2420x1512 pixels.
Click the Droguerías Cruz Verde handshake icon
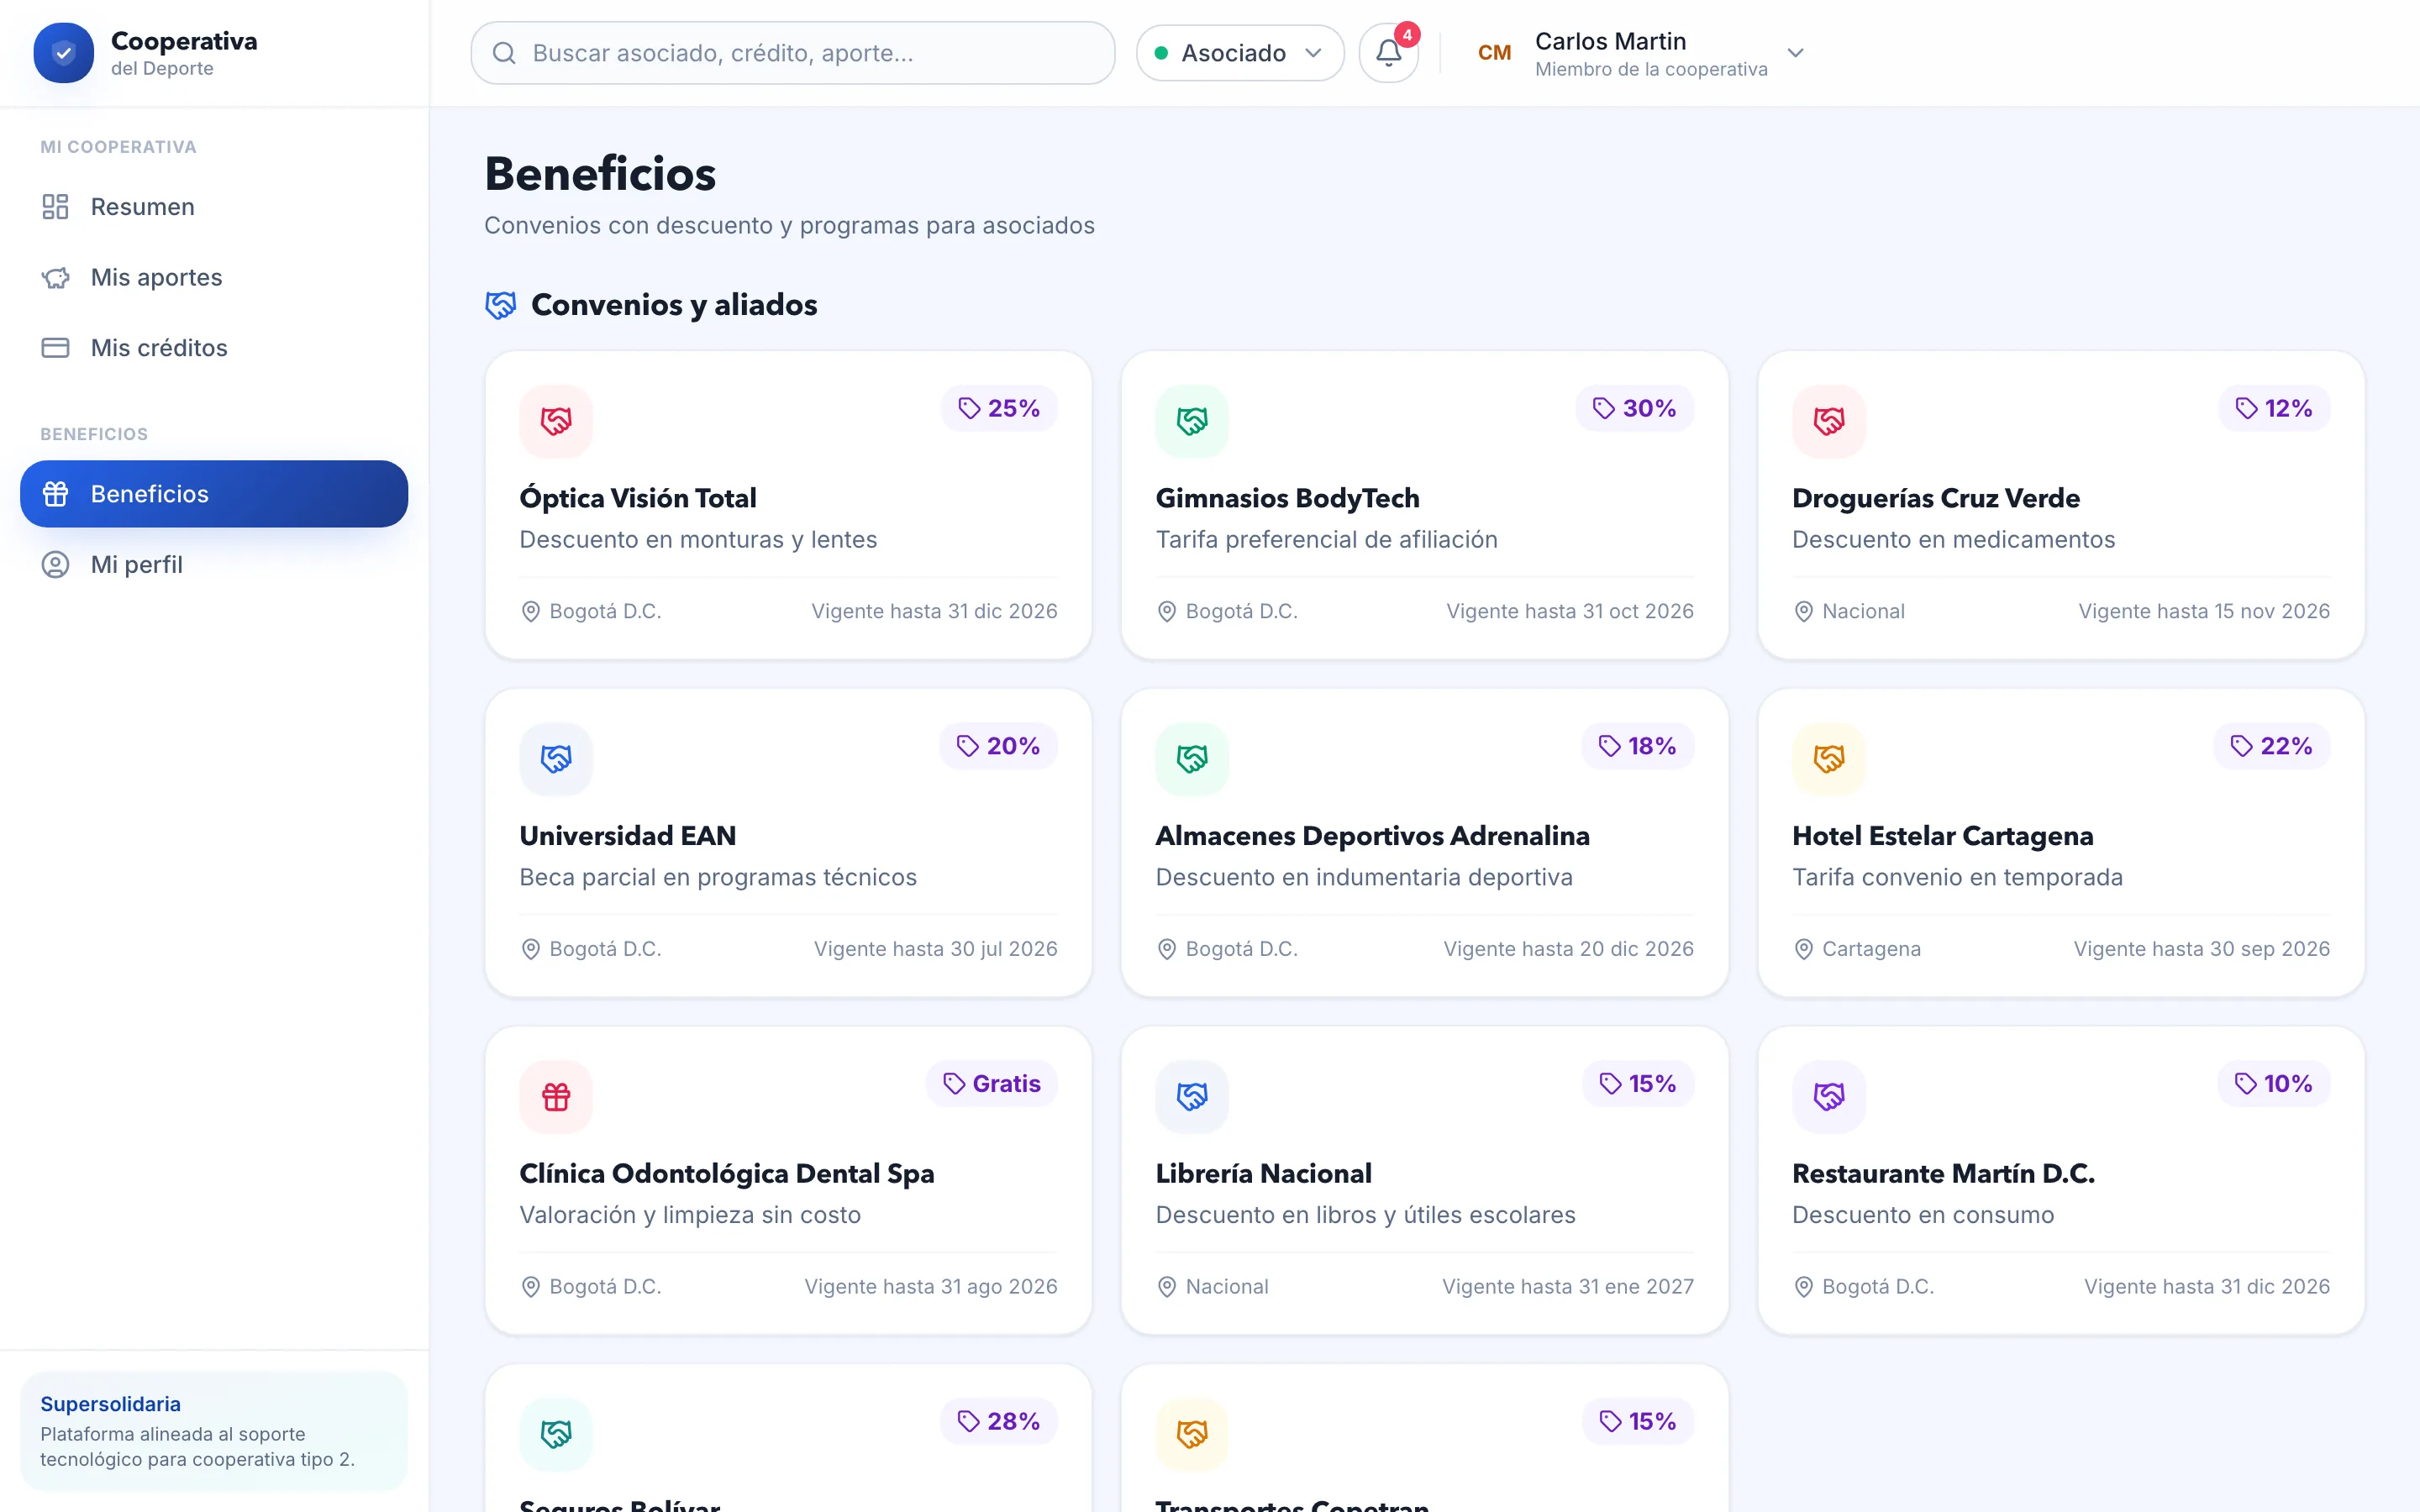[x=1829, y=421]
